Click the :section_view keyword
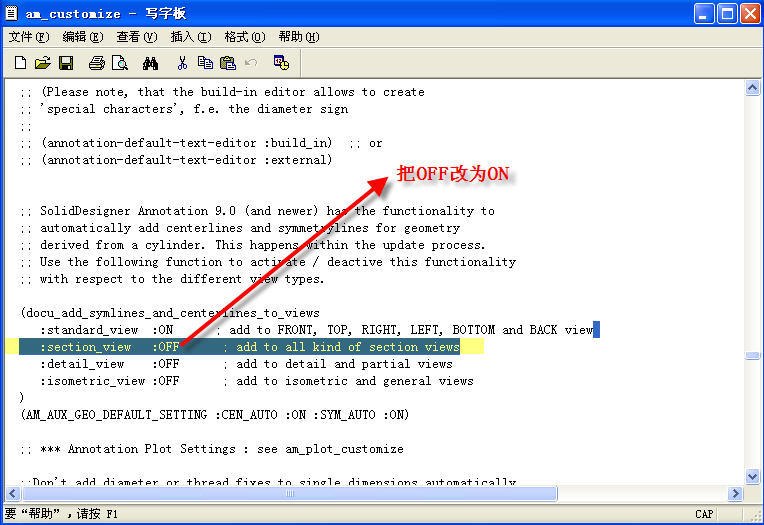This screenshot has height=525, width=764. click(x=86, y=347)
